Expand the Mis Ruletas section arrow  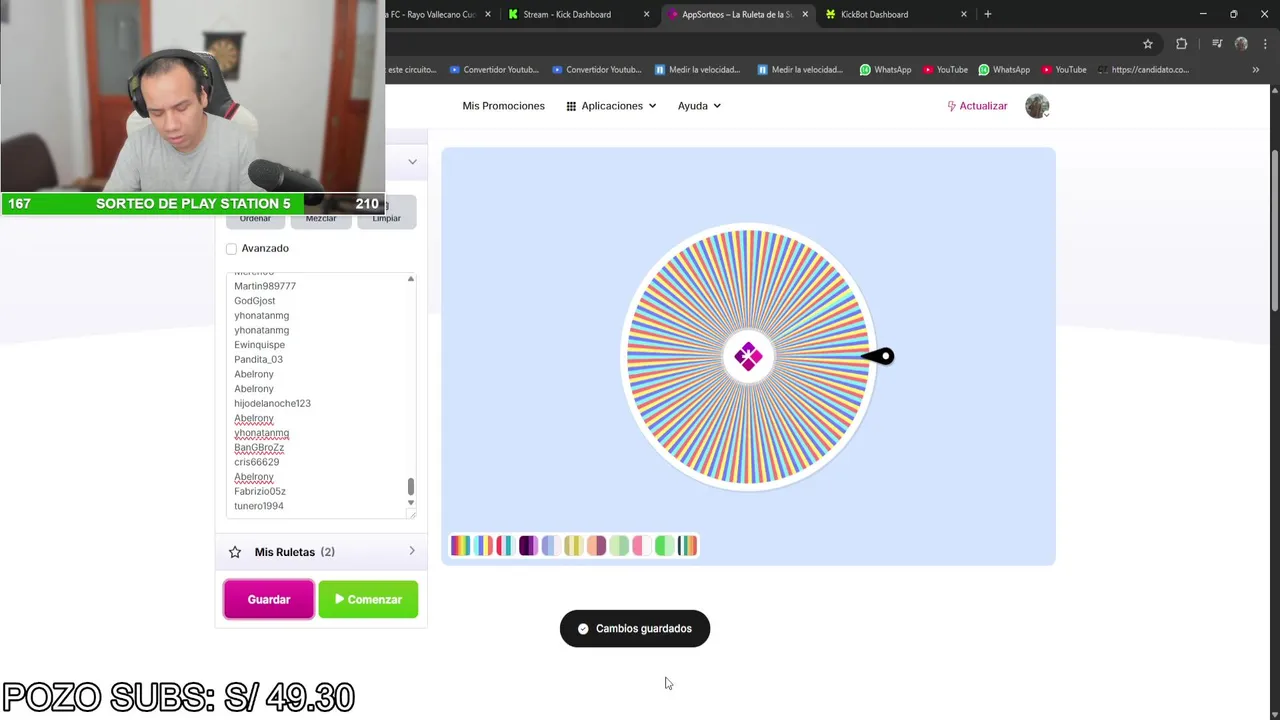412,551
